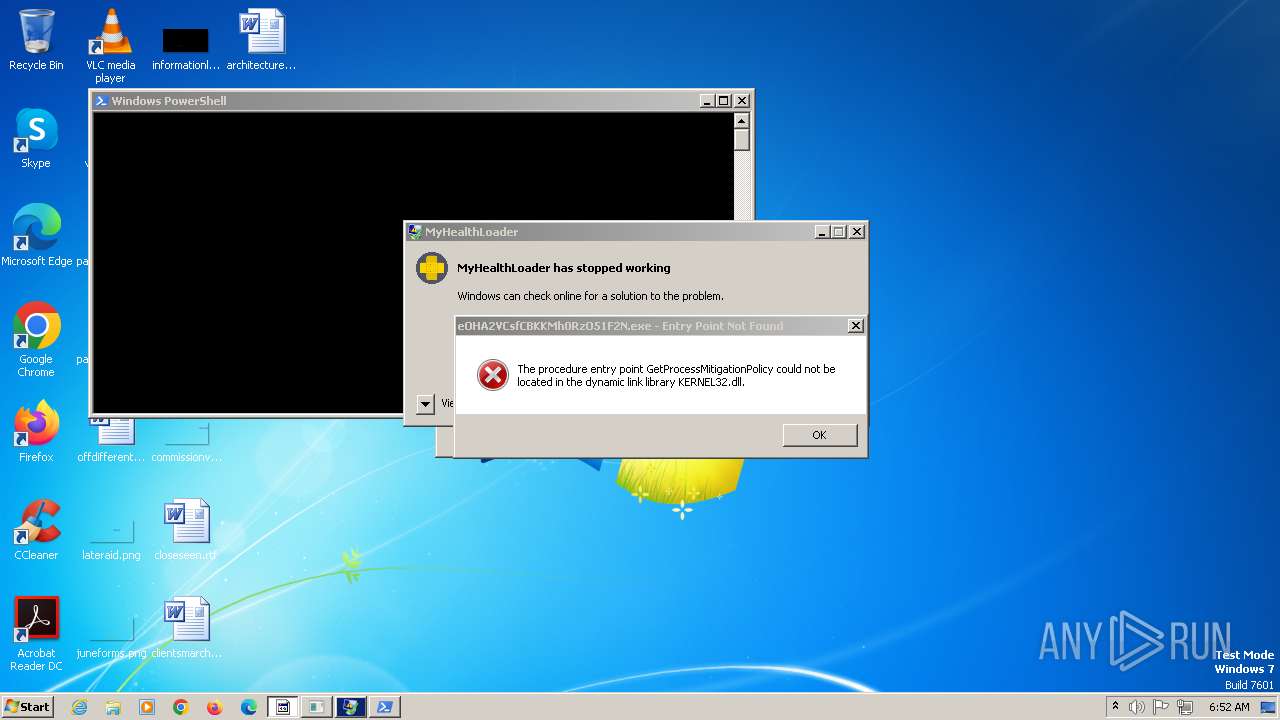The image size is (1280, 720).
Task: Open Internet Explorer from the taskbar
Action: [80, 707]
